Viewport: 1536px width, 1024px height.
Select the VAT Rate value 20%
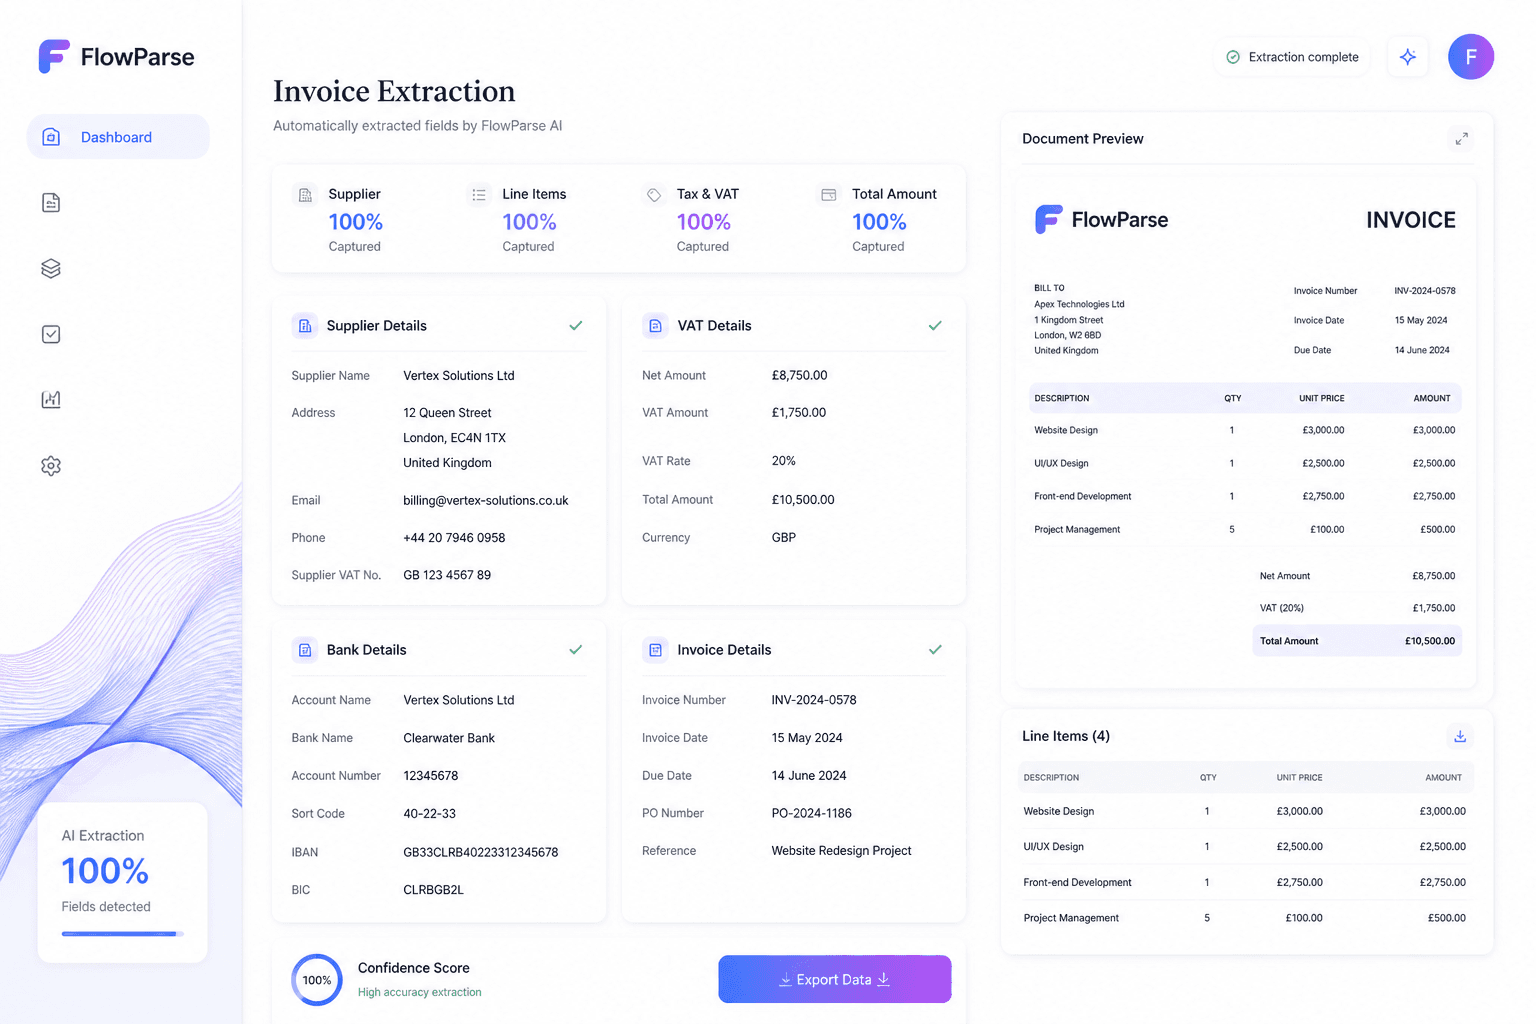pyautogui.click(x=784, y=461)
